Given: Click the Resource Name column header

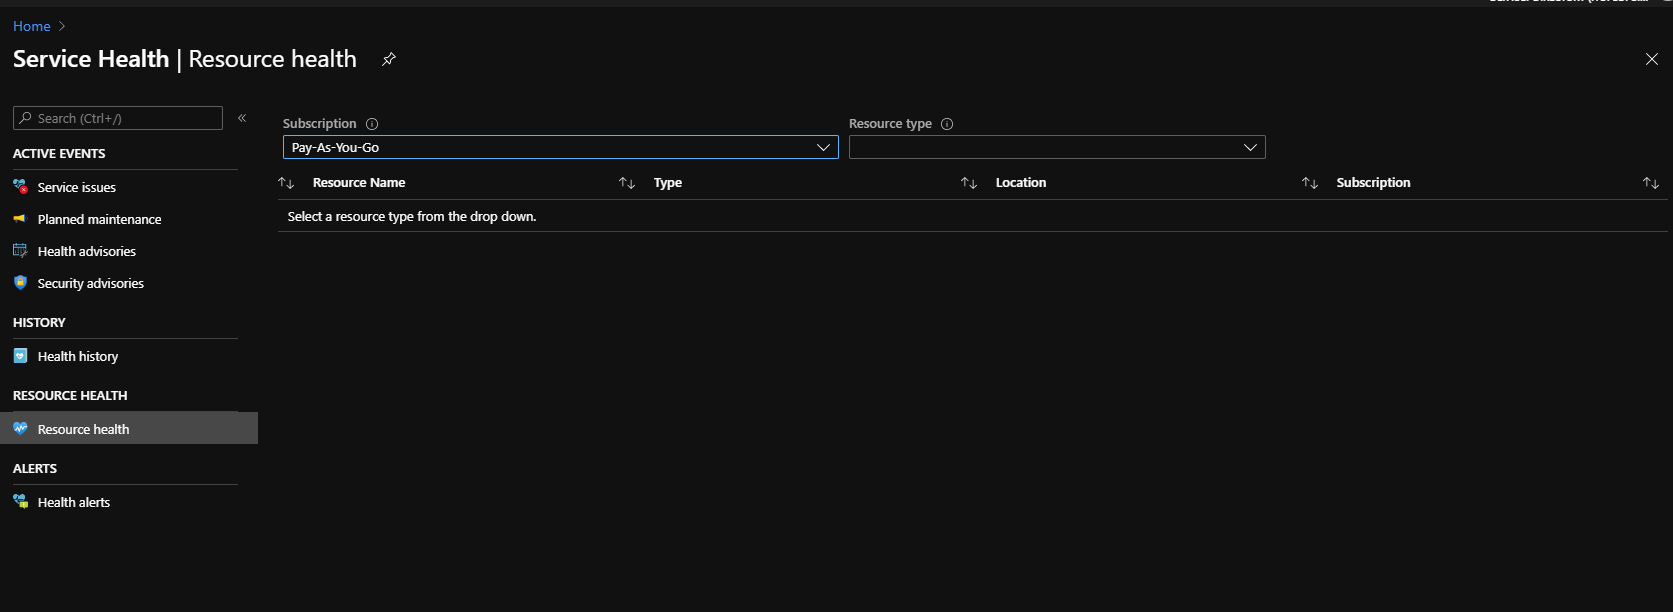Looking at the screenshot, I should coord(359,183).
